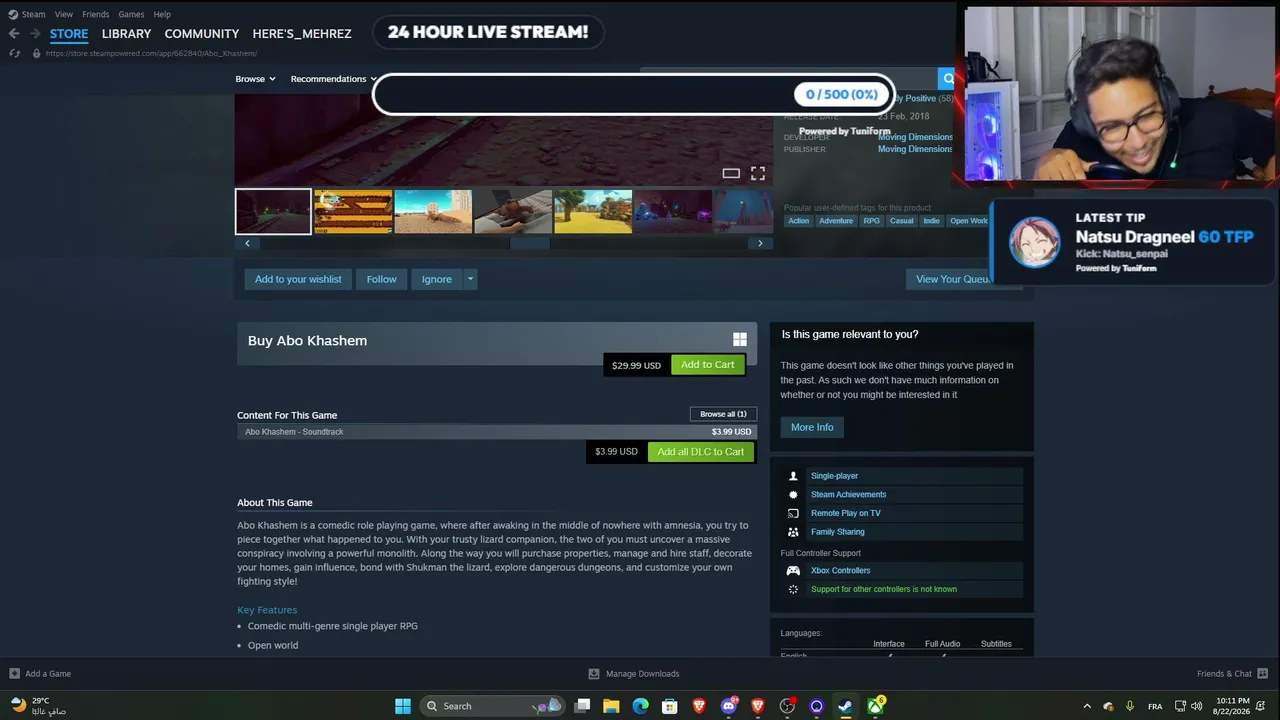Open the View menu
This screenshot has height=720, width=1280.
[64, 14]
